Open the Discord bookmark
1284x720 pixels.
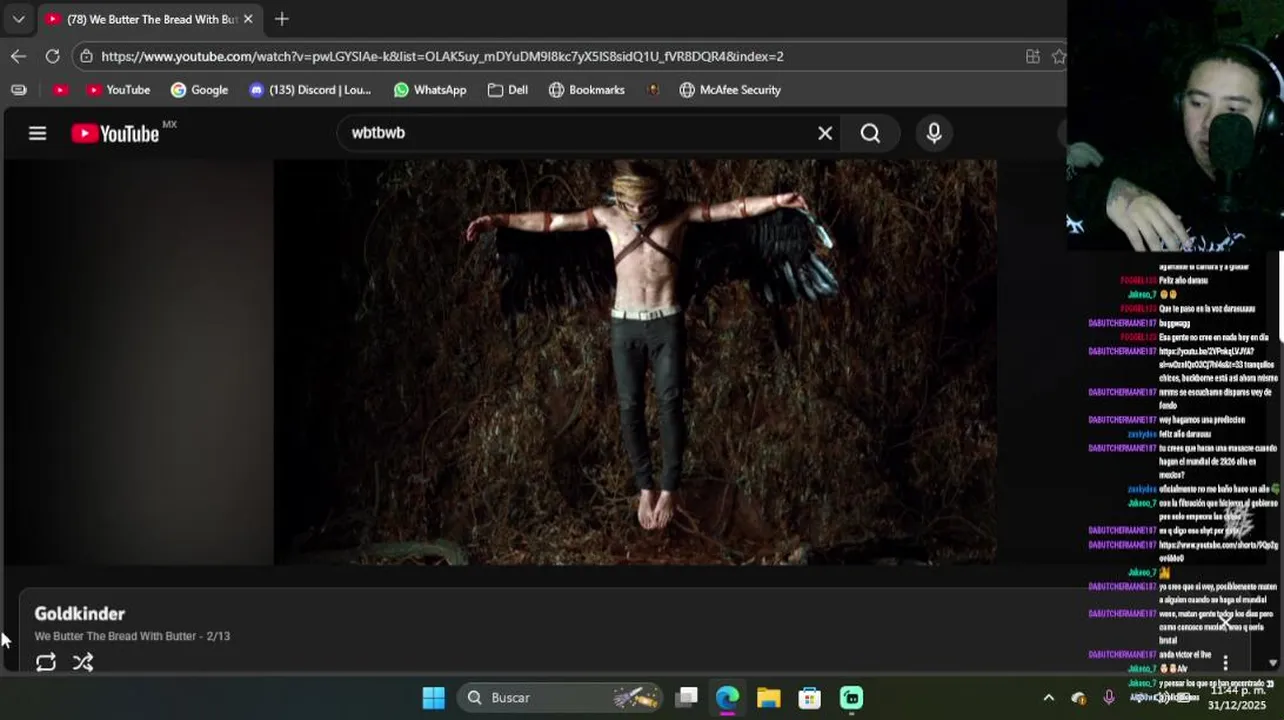310,90
